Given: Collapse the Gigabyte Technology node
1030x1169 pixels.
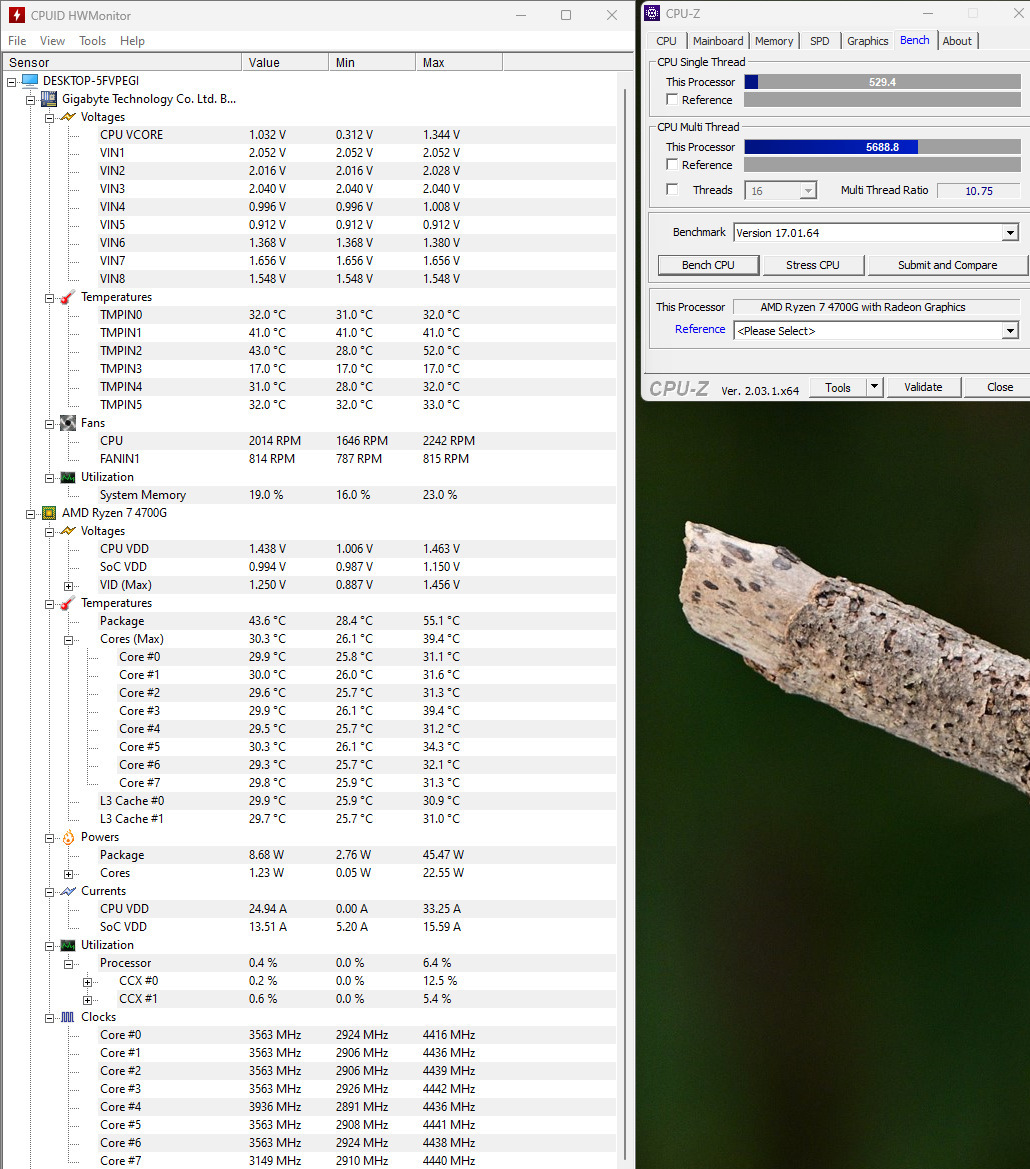Looking at the screenshot, I should click(31, 99).
